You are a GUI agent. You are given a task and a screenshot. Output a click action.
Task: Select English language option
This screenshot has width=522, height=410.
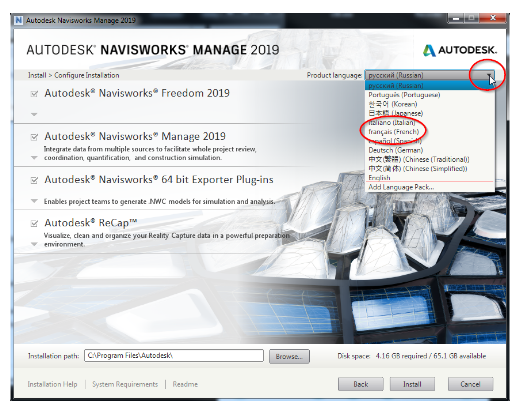(430, 178)
